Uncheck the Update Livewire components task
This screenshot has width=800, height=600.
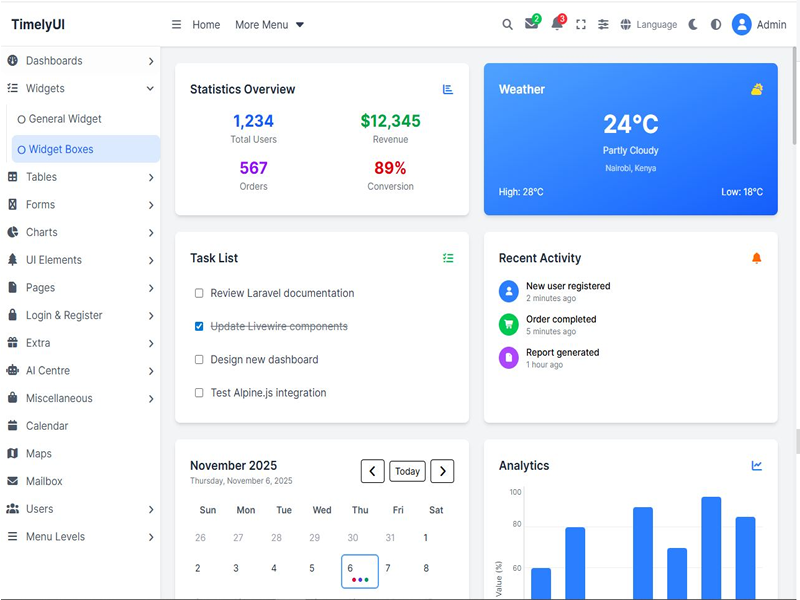point(199,327)
